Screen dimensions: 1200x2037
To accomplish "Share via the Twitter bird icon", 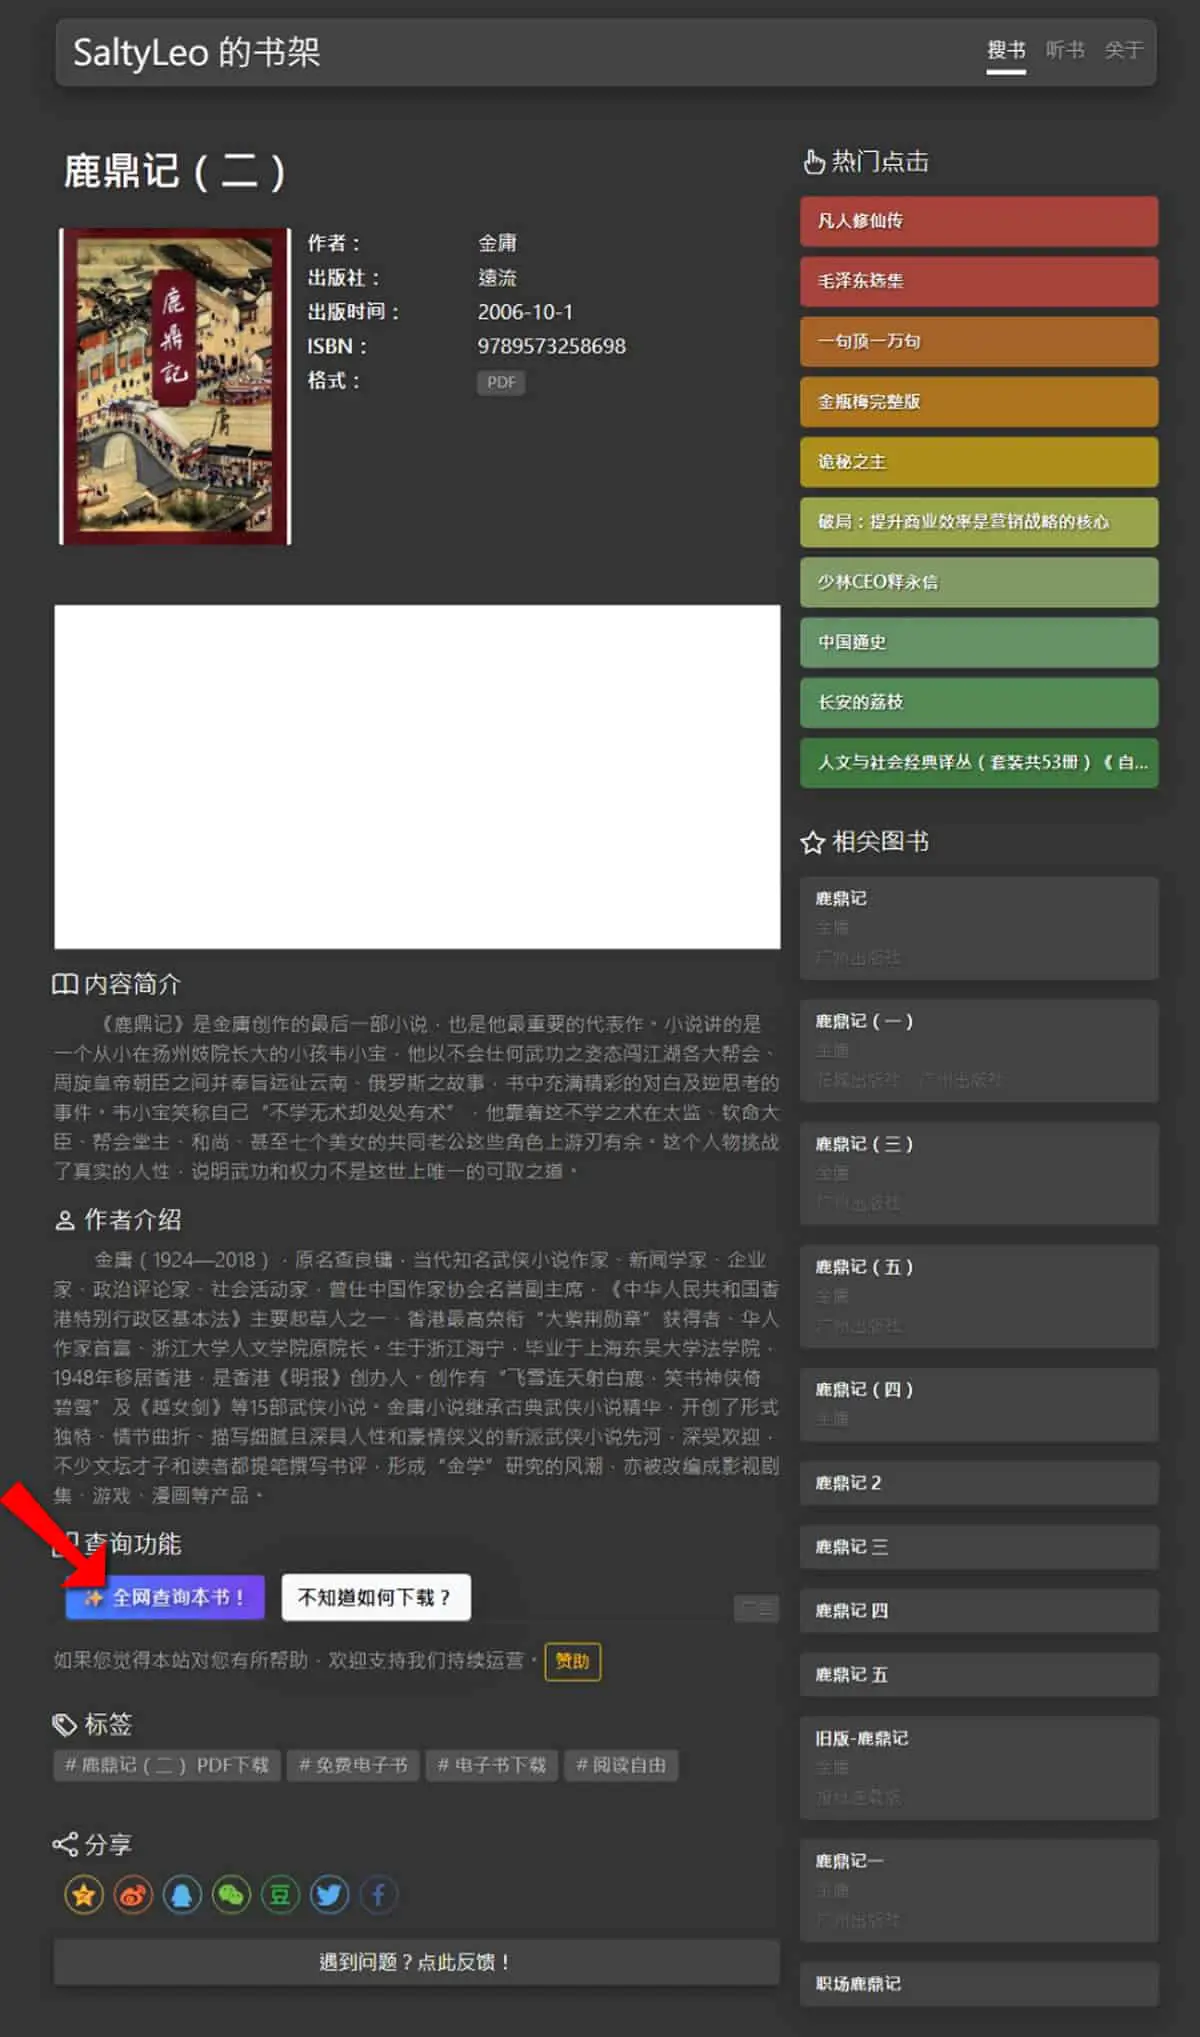I will (329, 1894).
